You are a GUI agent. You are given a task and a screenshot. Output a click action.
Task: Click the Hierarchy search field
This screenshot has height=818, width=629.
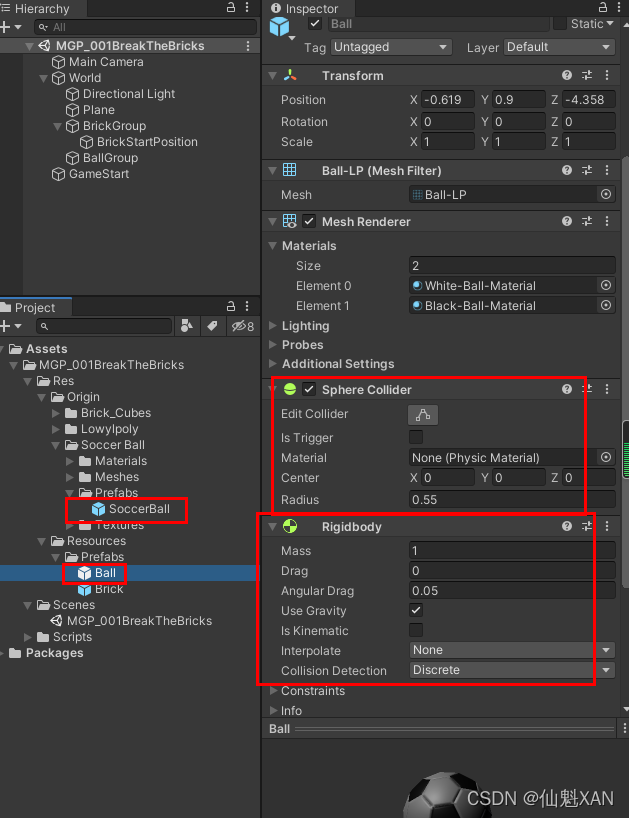146,27
